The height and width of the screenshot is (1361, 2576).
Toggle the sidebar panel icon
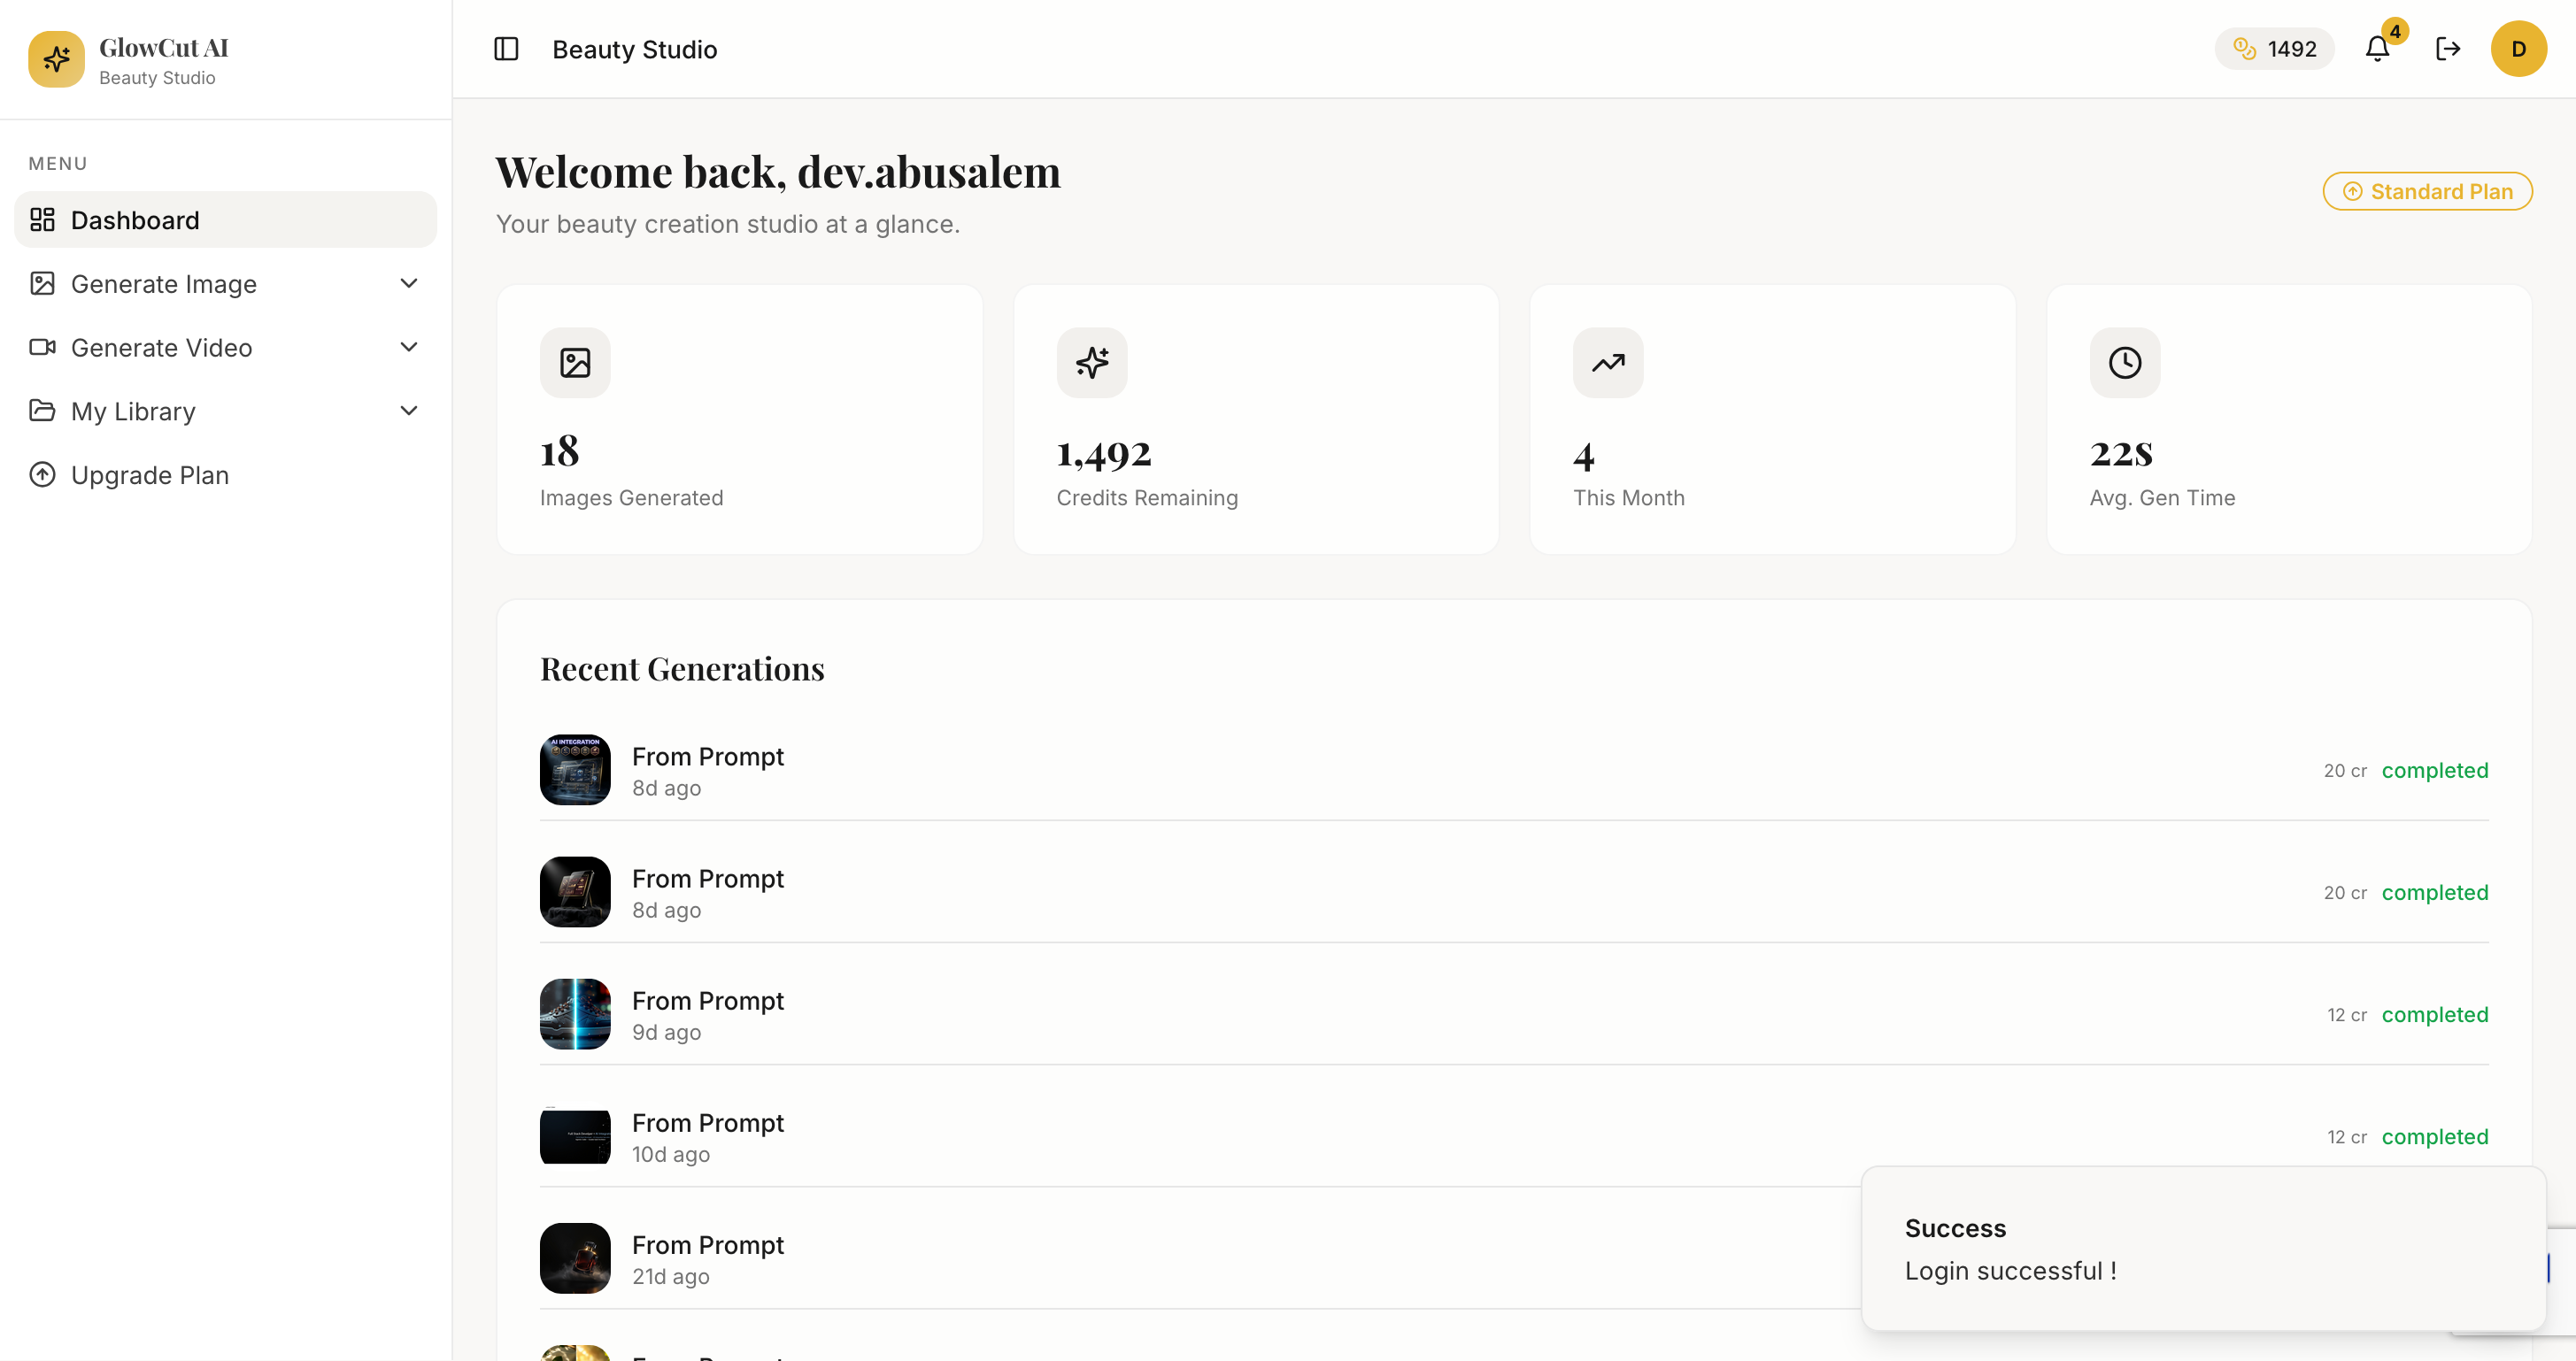[506, 49]
